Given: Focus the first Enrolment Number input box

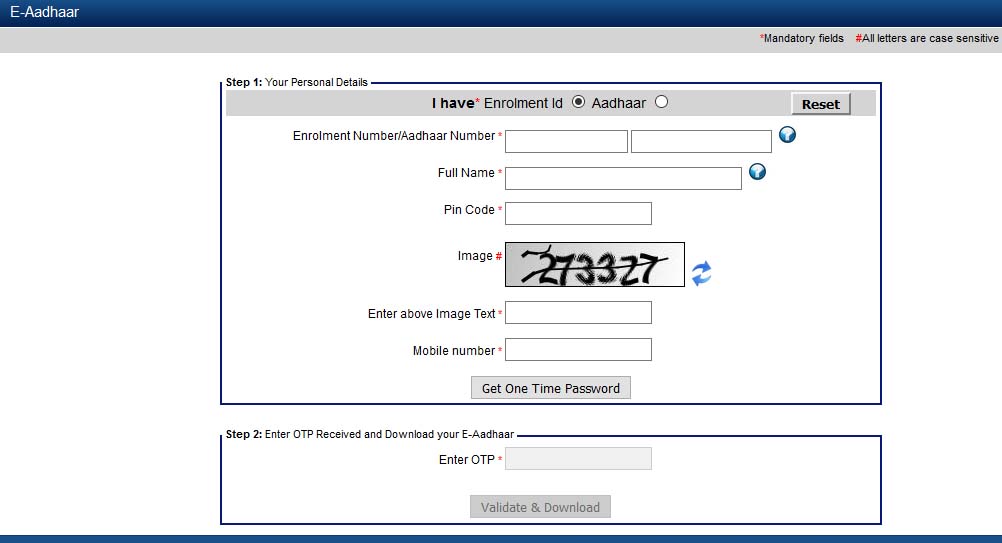Looking at the screenshot, I should [566, 141].
